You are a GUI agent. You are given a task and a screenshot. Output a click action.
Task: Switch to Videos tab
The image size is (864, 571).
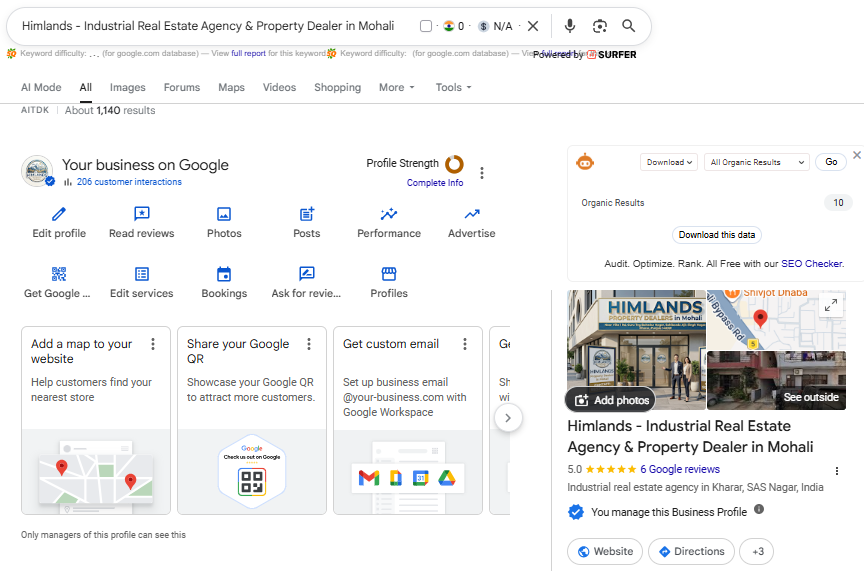(x=279, y=87)
